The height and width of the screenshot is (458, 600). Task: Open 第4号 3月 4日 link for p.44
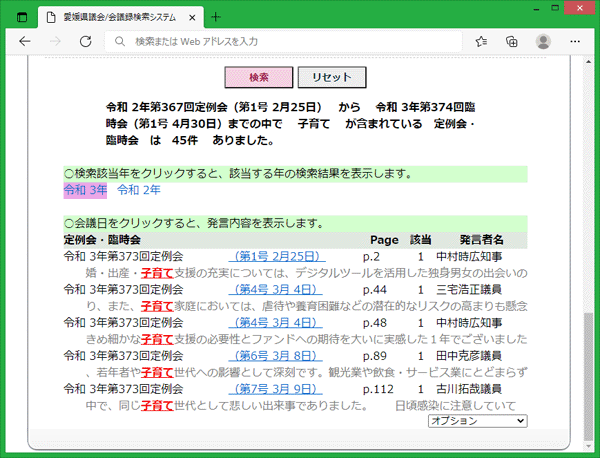click(x=276, y=290)
